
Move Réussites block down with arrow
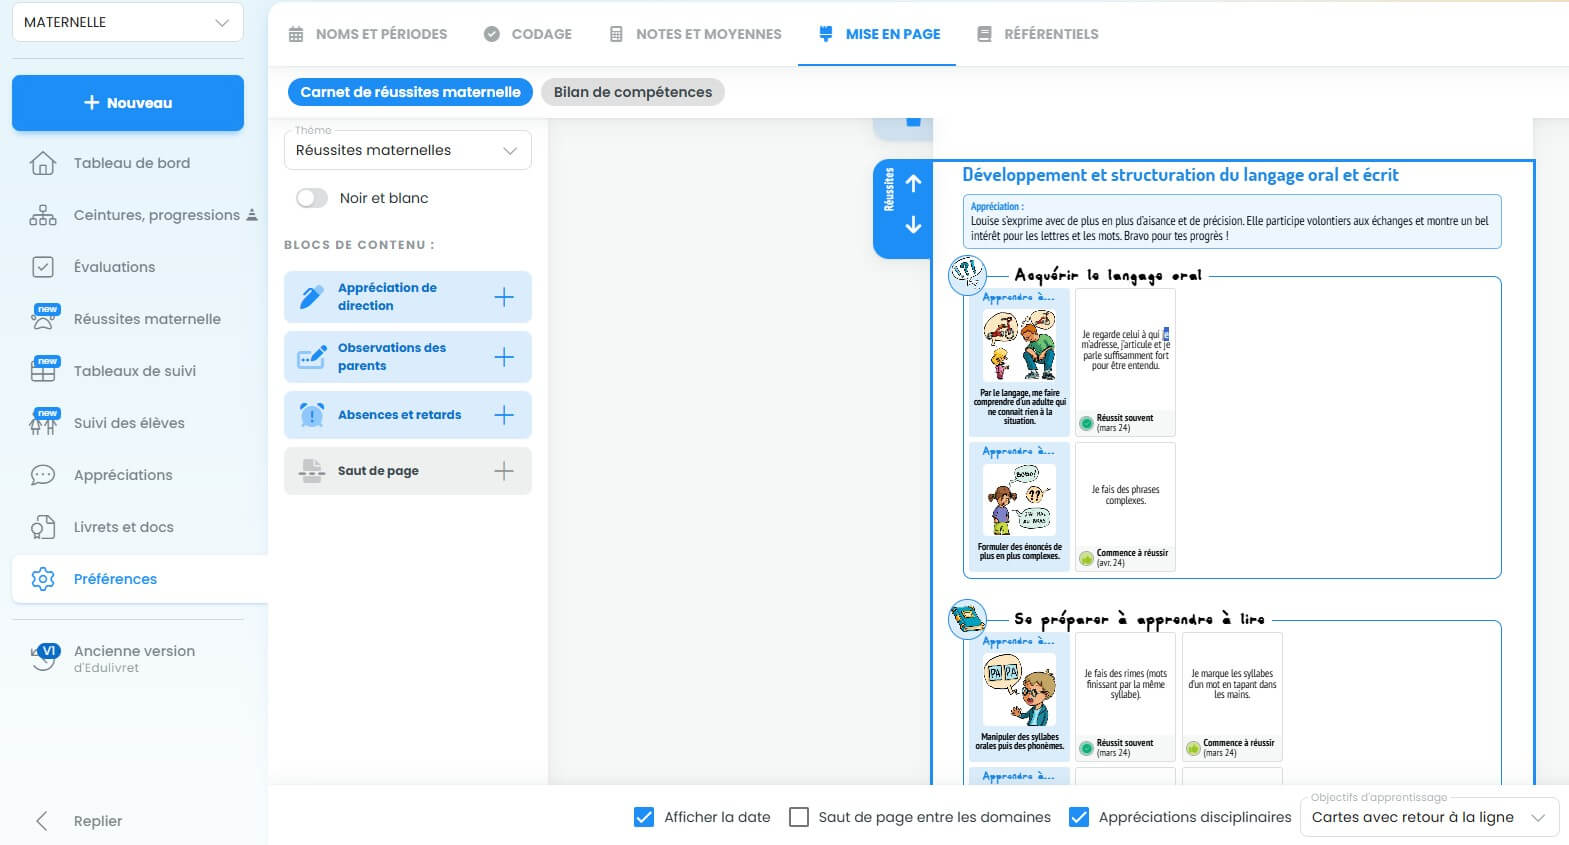(913, 226)
